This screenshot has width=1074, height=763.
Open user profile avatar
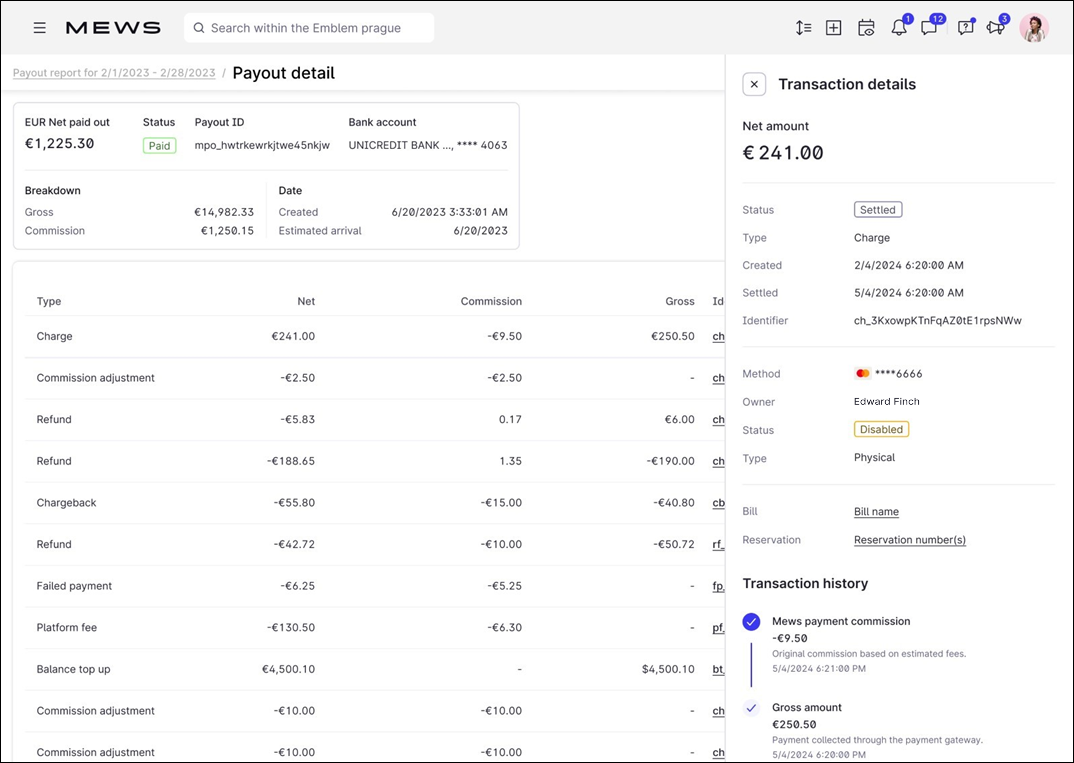click(x=1034, y=28)
